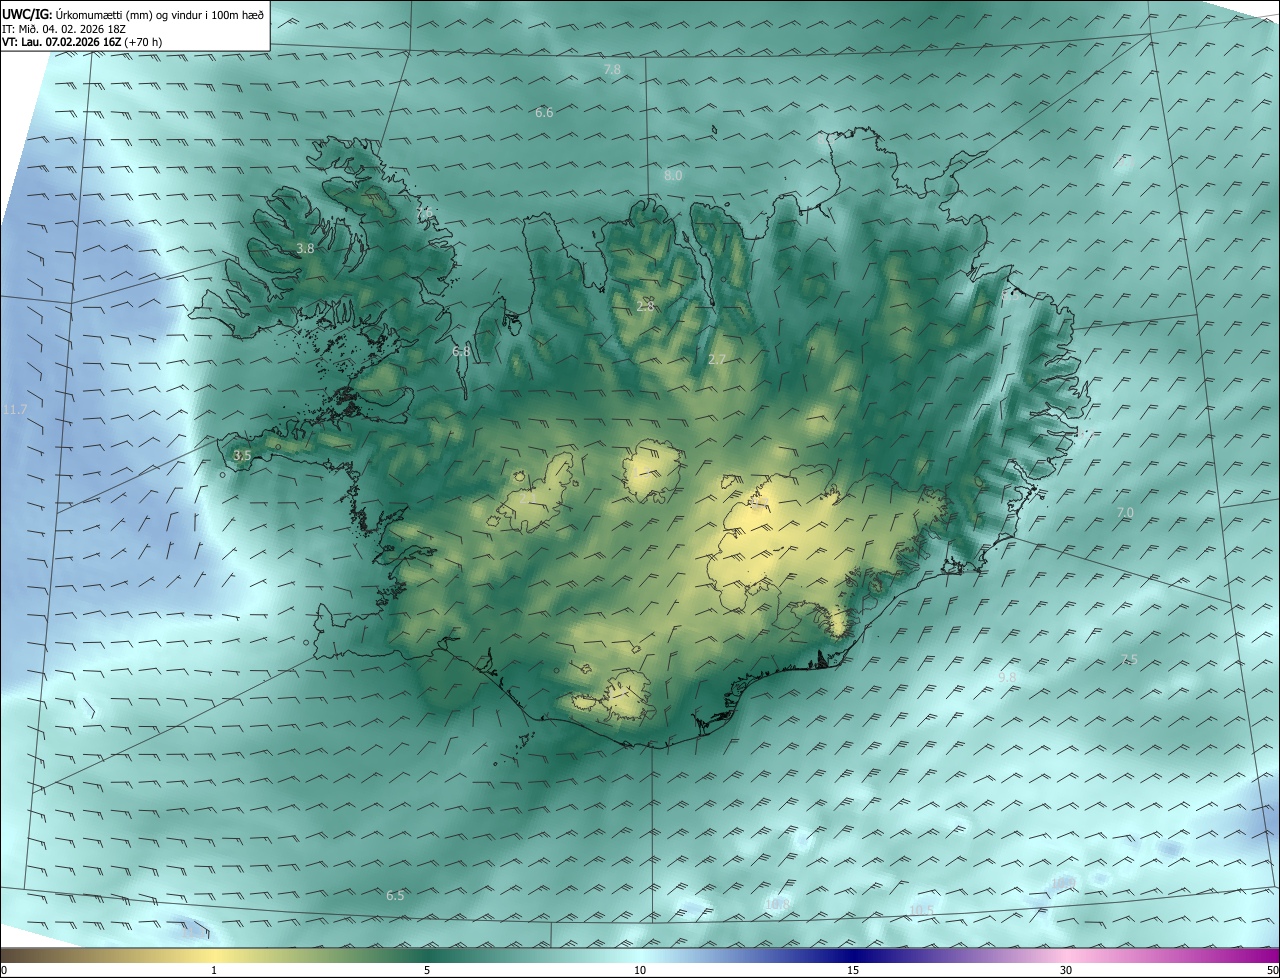This screenshot has height=978, width=1280.
Task: Click the map value label '6.6'
Action: [x=544, y=113]
